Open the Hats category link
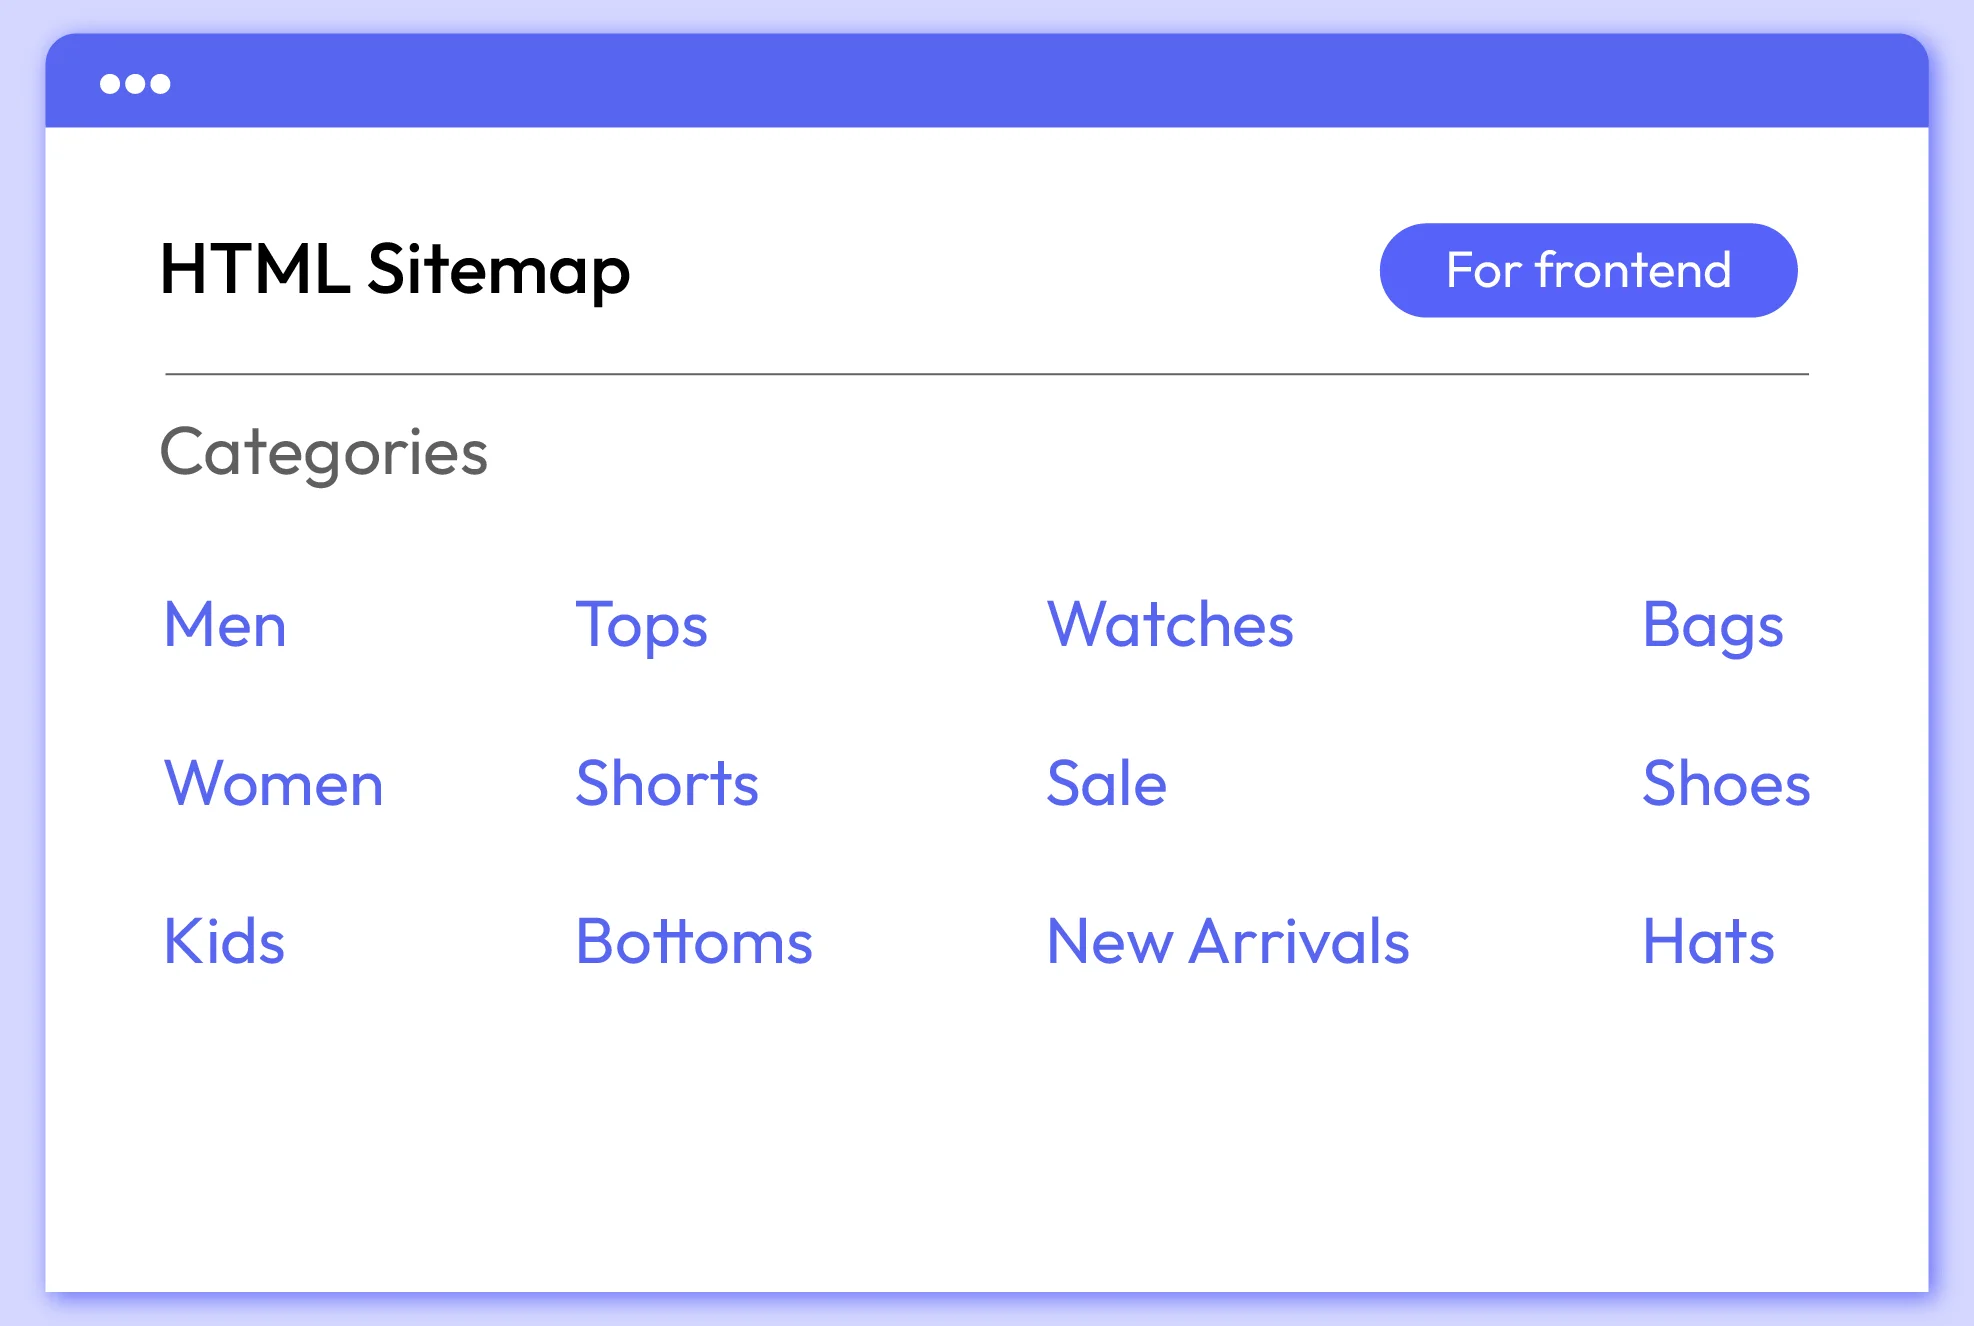The width and height of the screenshot is (1974, 1326). click(1709, 941)
